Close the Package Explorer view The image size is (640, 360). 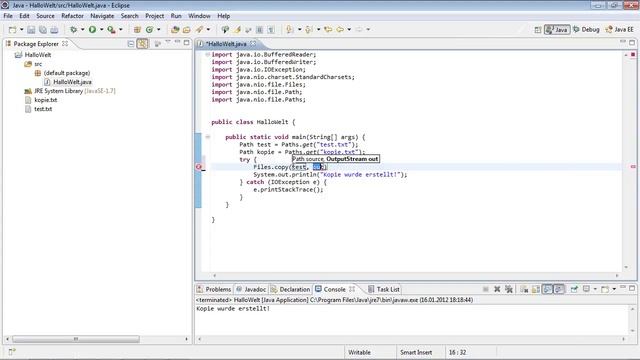pos(65,43)
